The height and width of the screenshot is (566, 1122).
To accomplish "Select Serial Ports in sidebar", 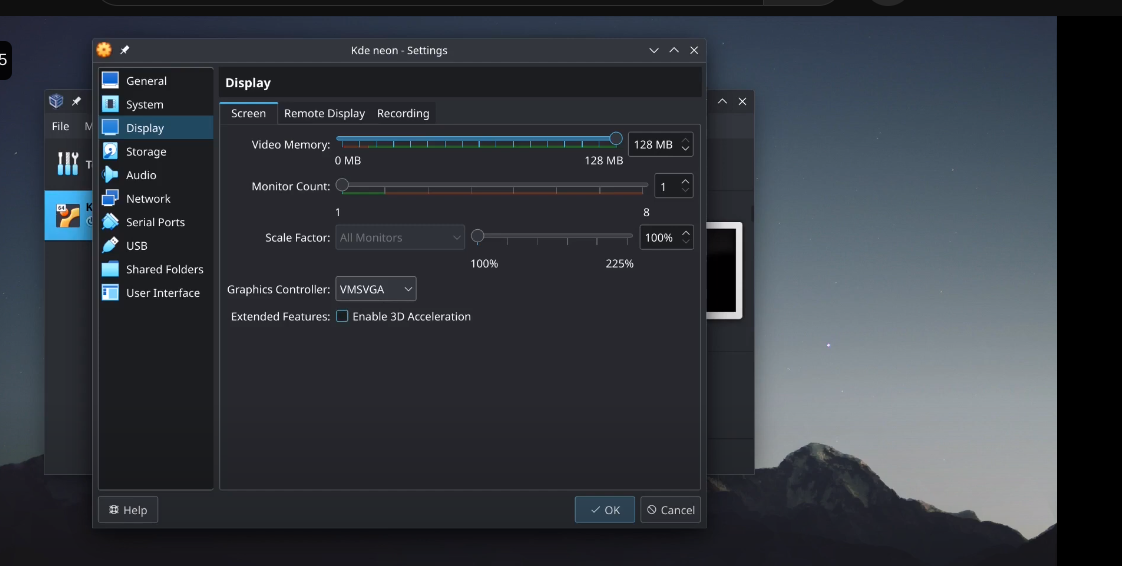I will [155, 222].
